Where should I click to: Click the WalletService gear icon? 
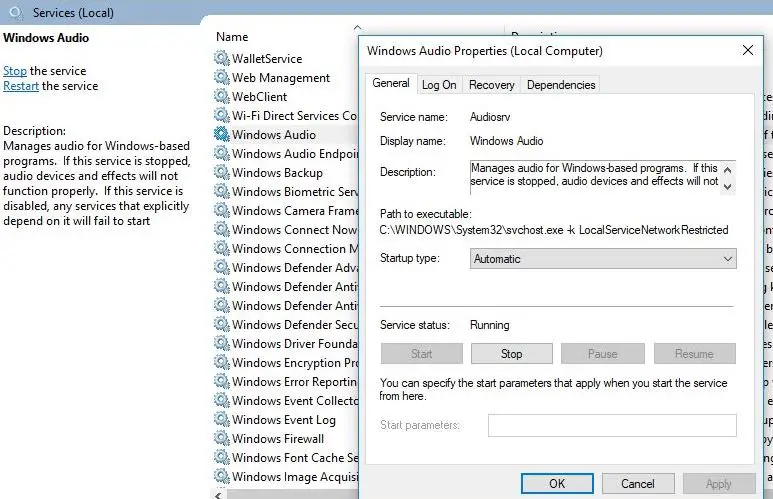coord(222,58)
